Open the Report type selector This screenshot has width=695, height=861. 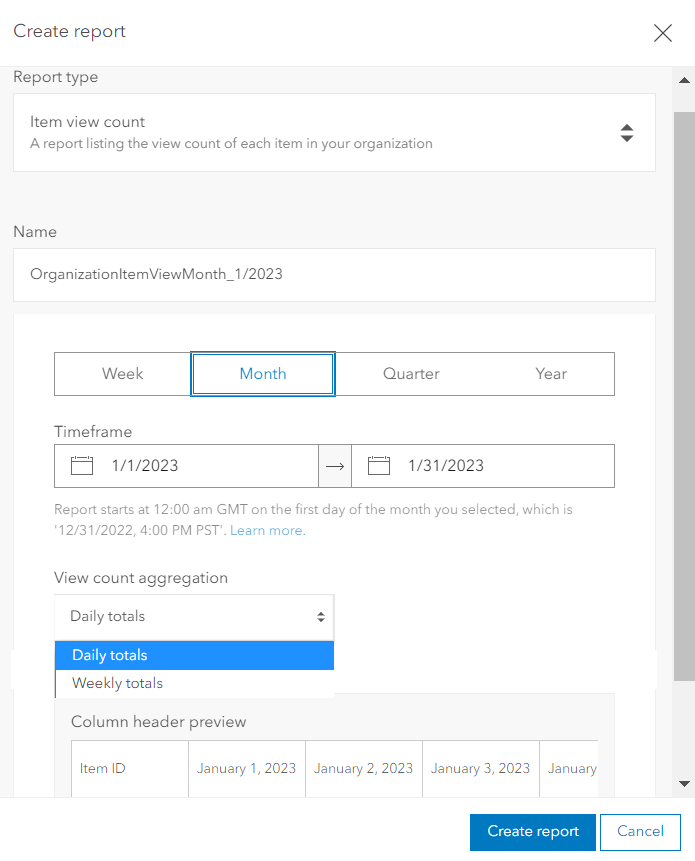pos(334,131)
